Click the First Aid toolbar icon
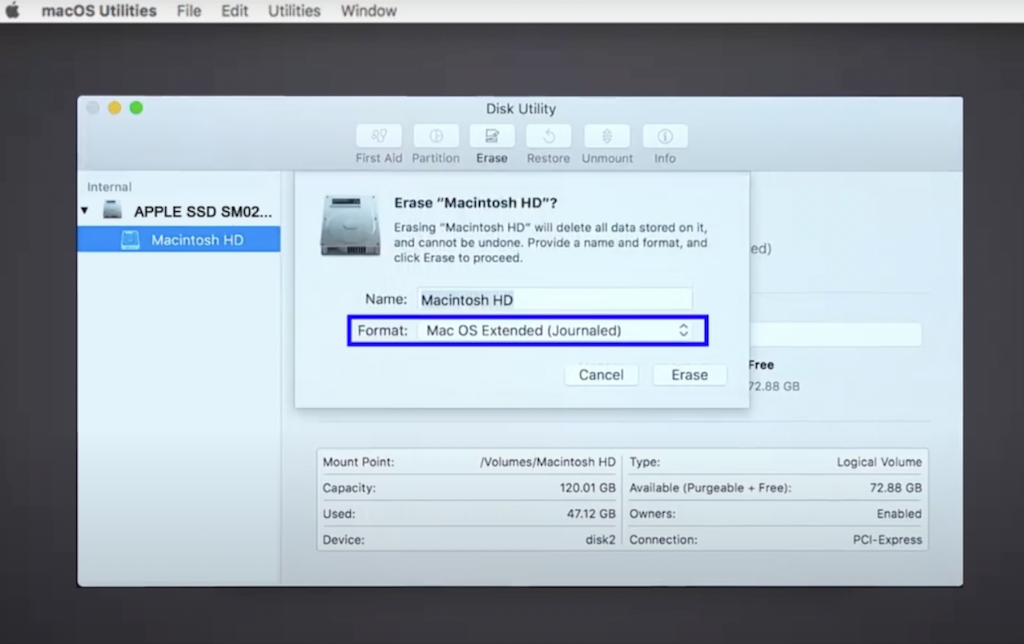 coord(379,136)
